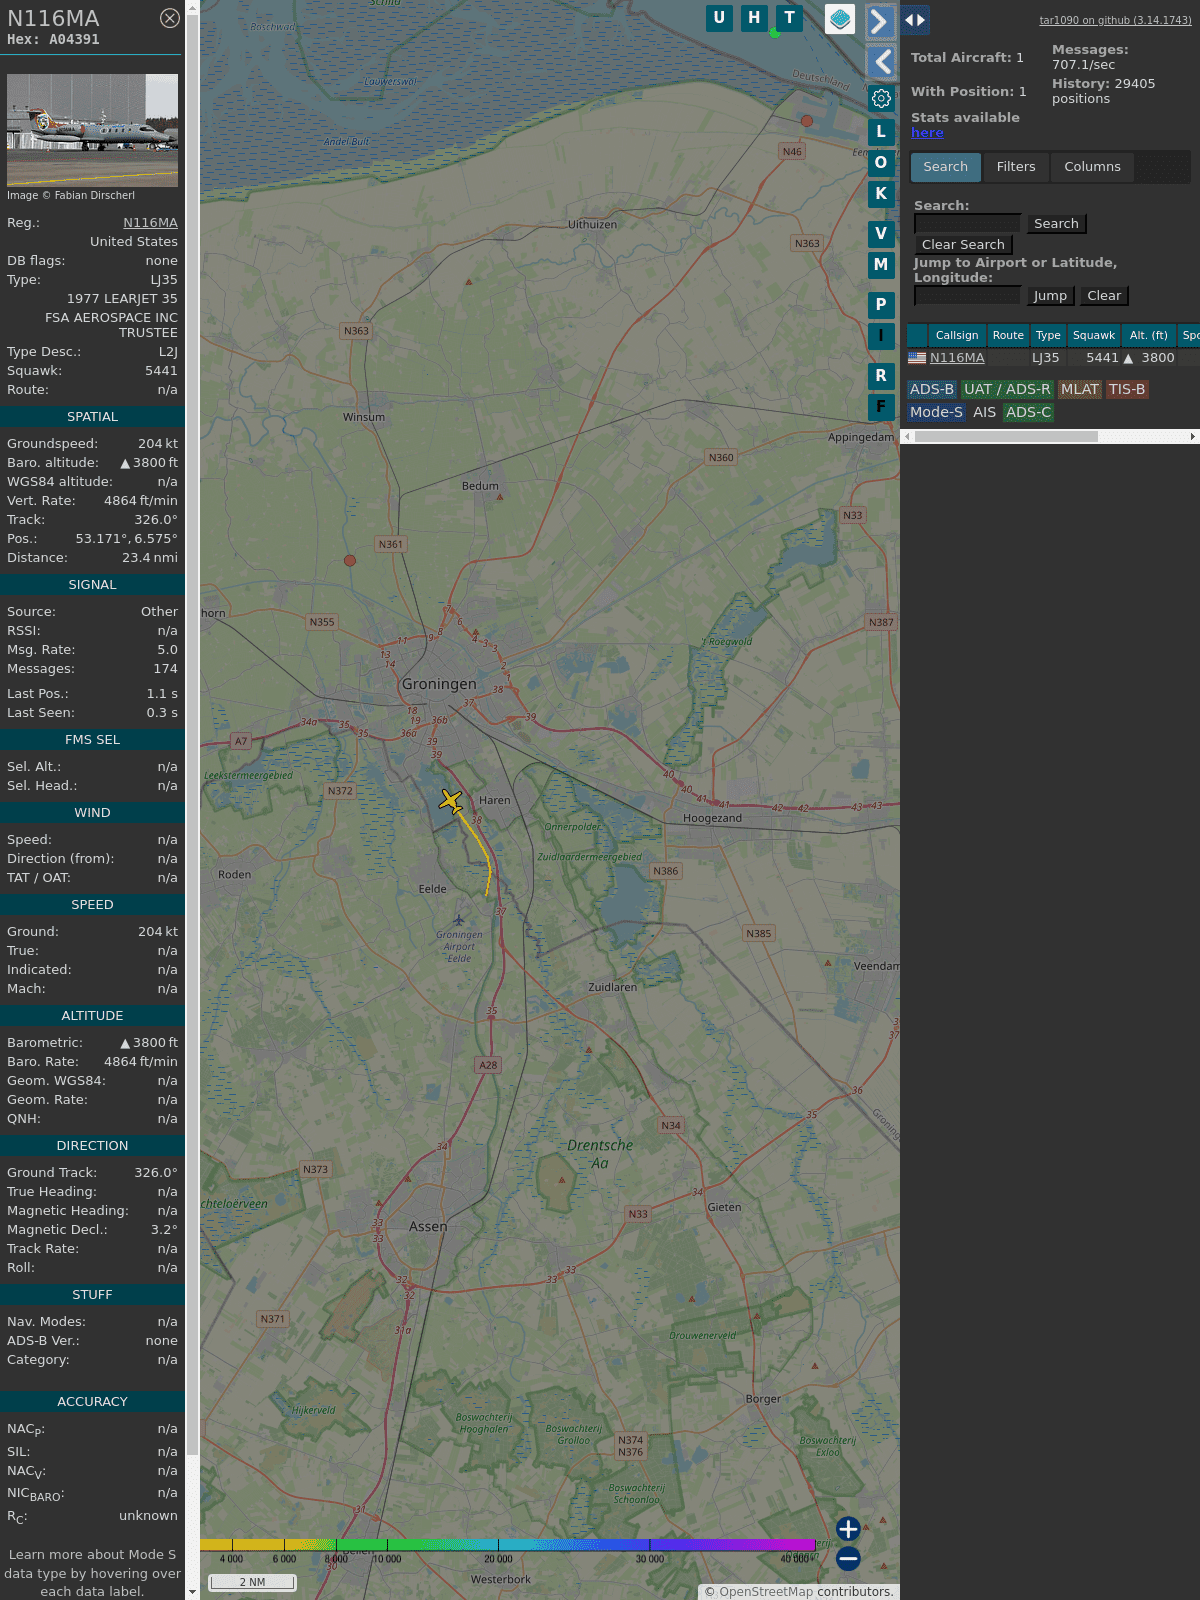Click the OpenStreetMap attribution link
This screenshot has height=1600, width=1200.
[x=766, y=1592]
